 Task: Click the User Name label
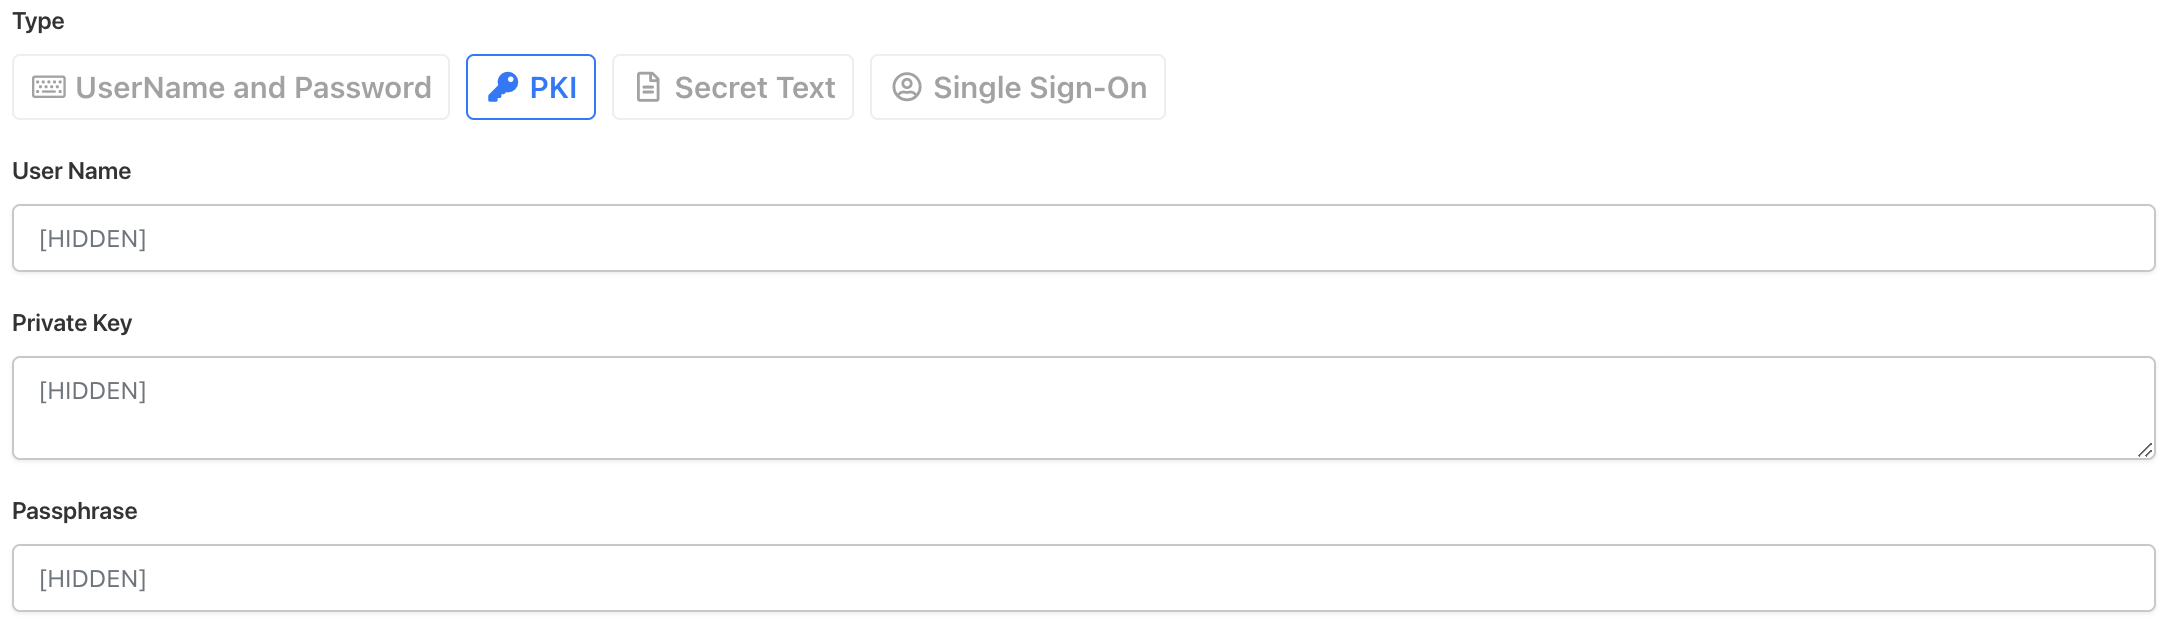pos(71,171)
